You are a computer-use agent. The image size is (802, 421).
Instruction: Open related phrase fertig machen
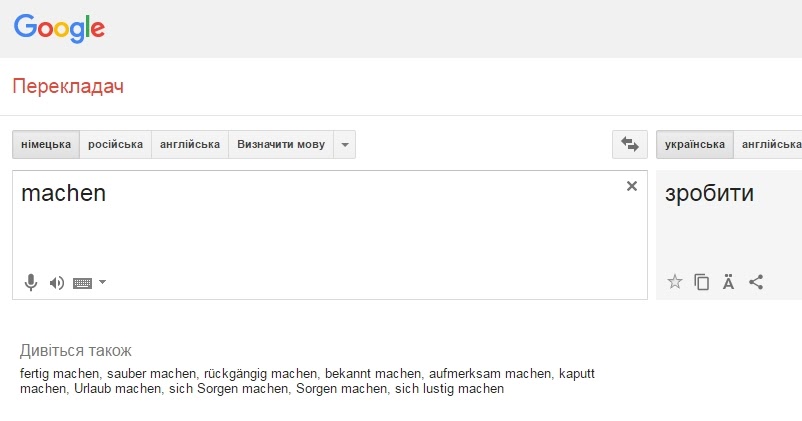coord(59,373)
